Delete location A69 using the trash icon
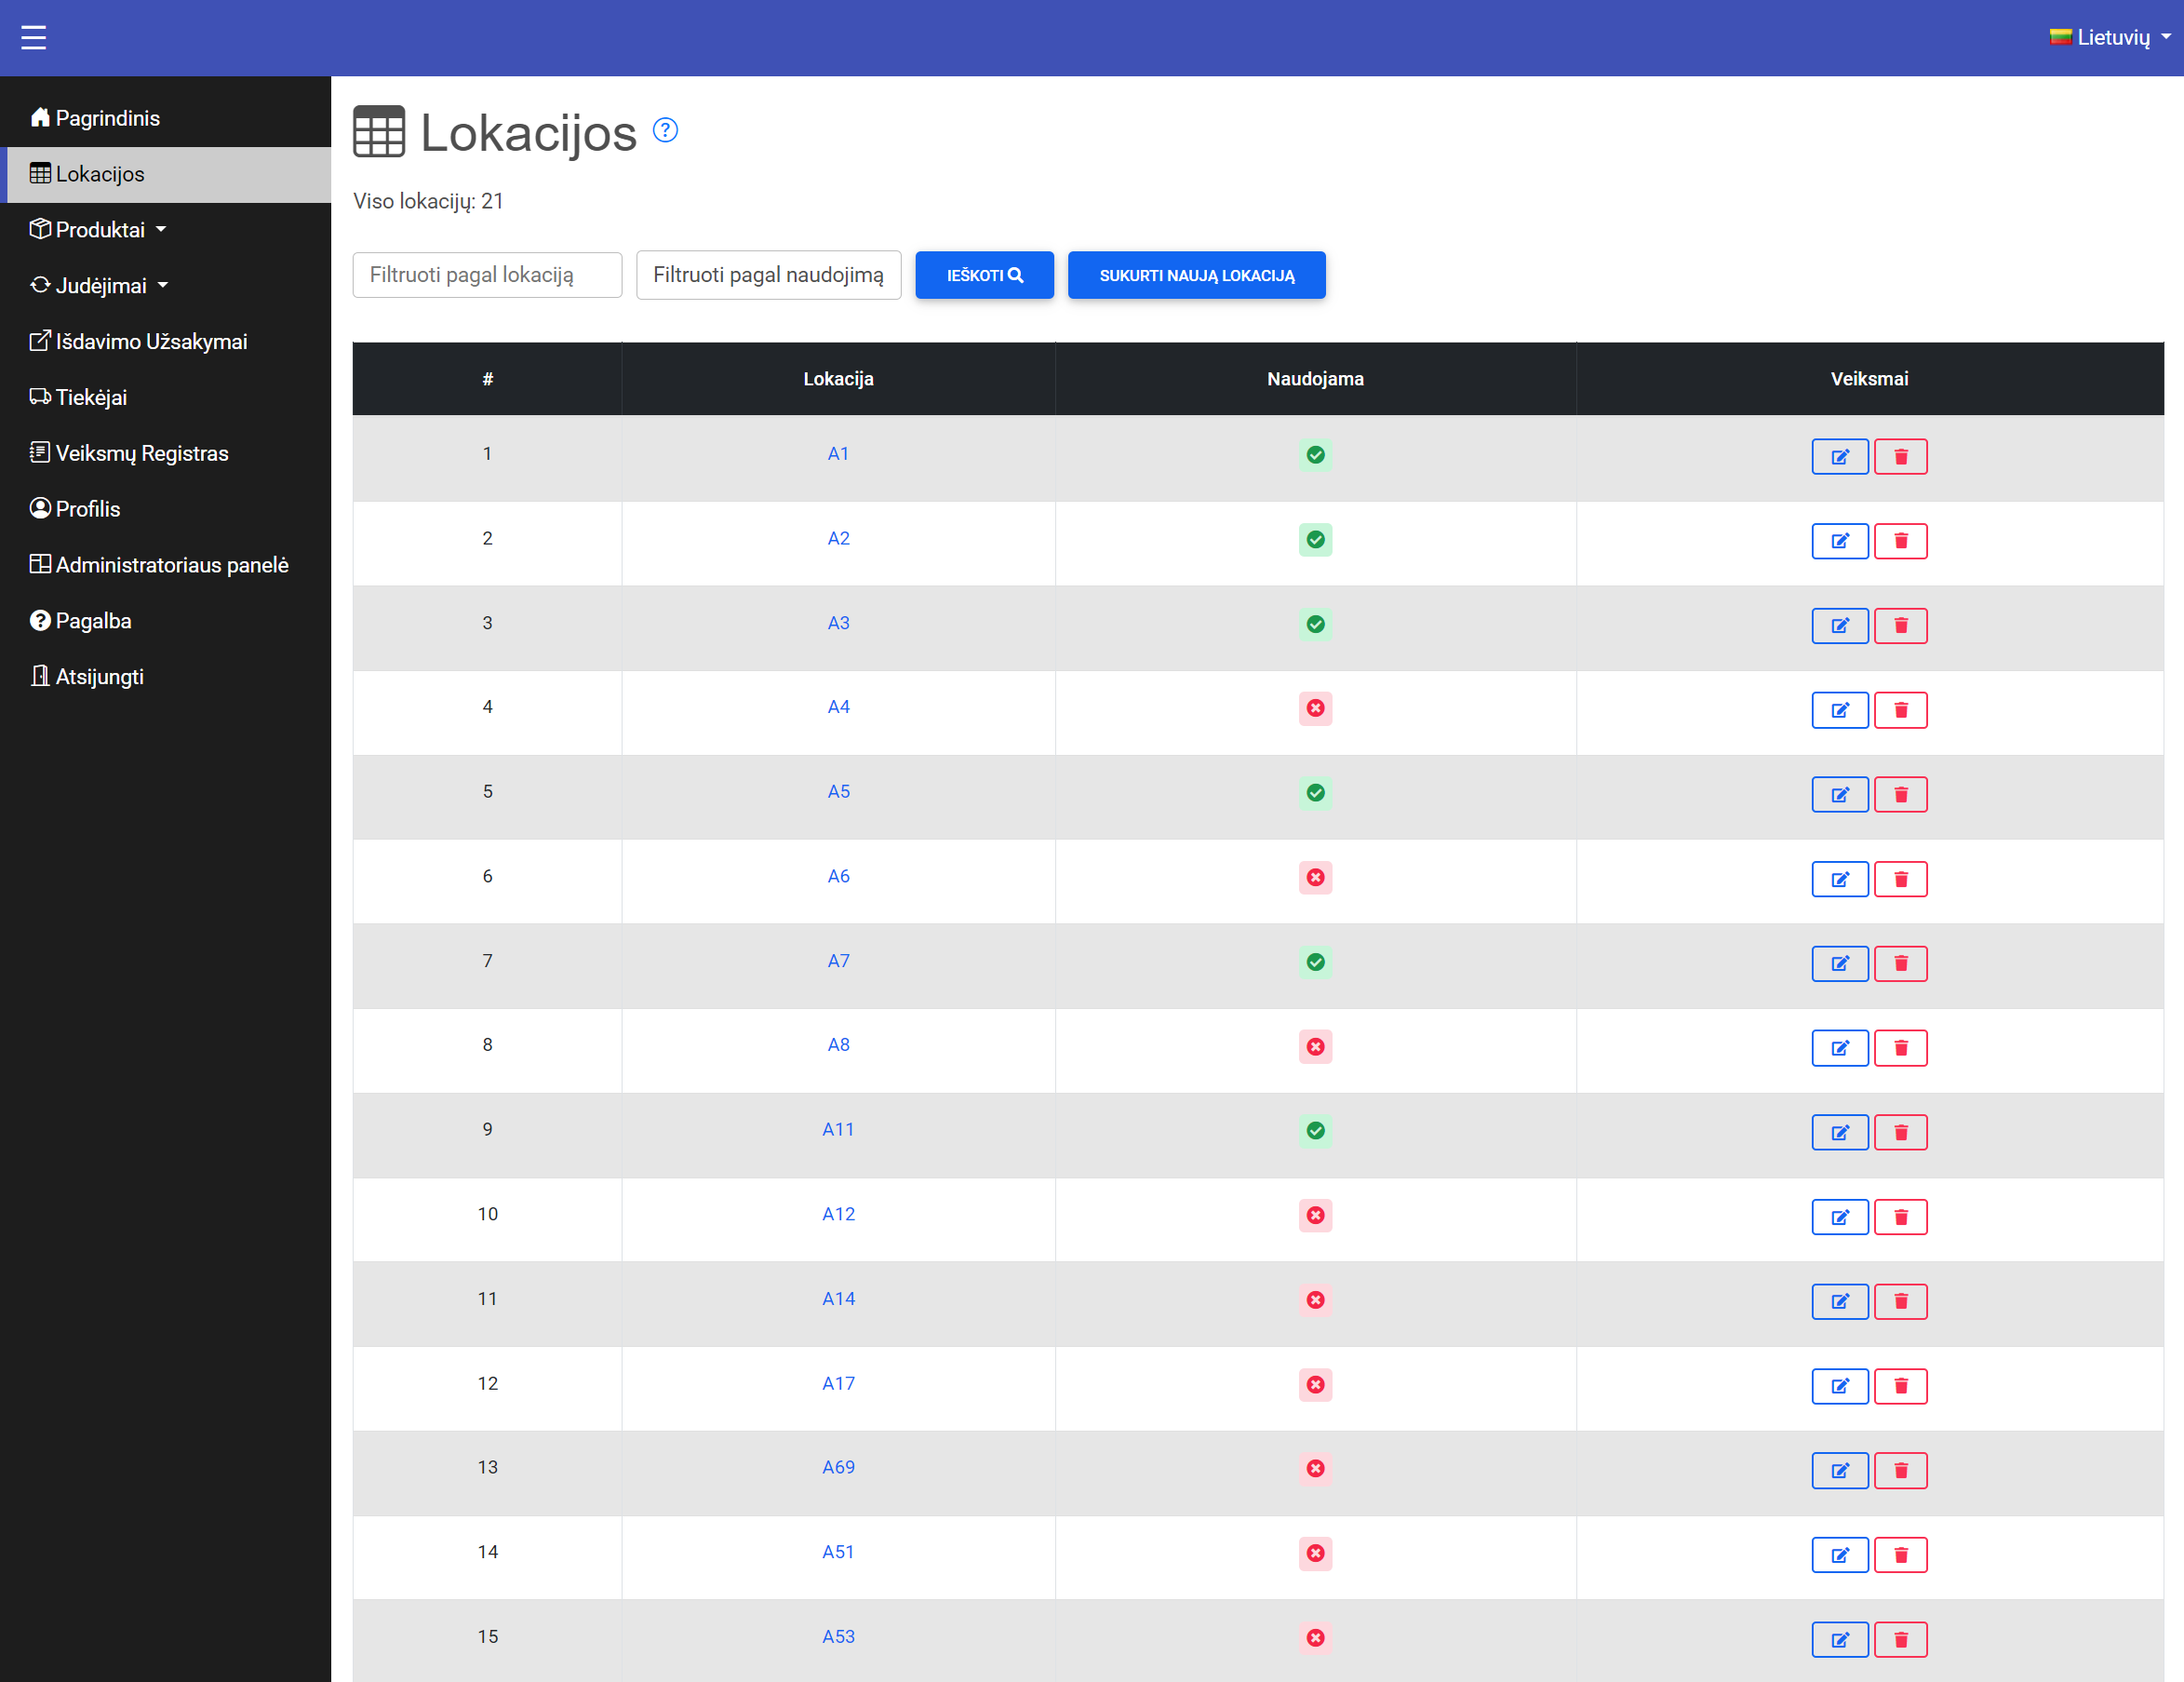This screenshot has height=1682, width=2184. (1900, 1470)
